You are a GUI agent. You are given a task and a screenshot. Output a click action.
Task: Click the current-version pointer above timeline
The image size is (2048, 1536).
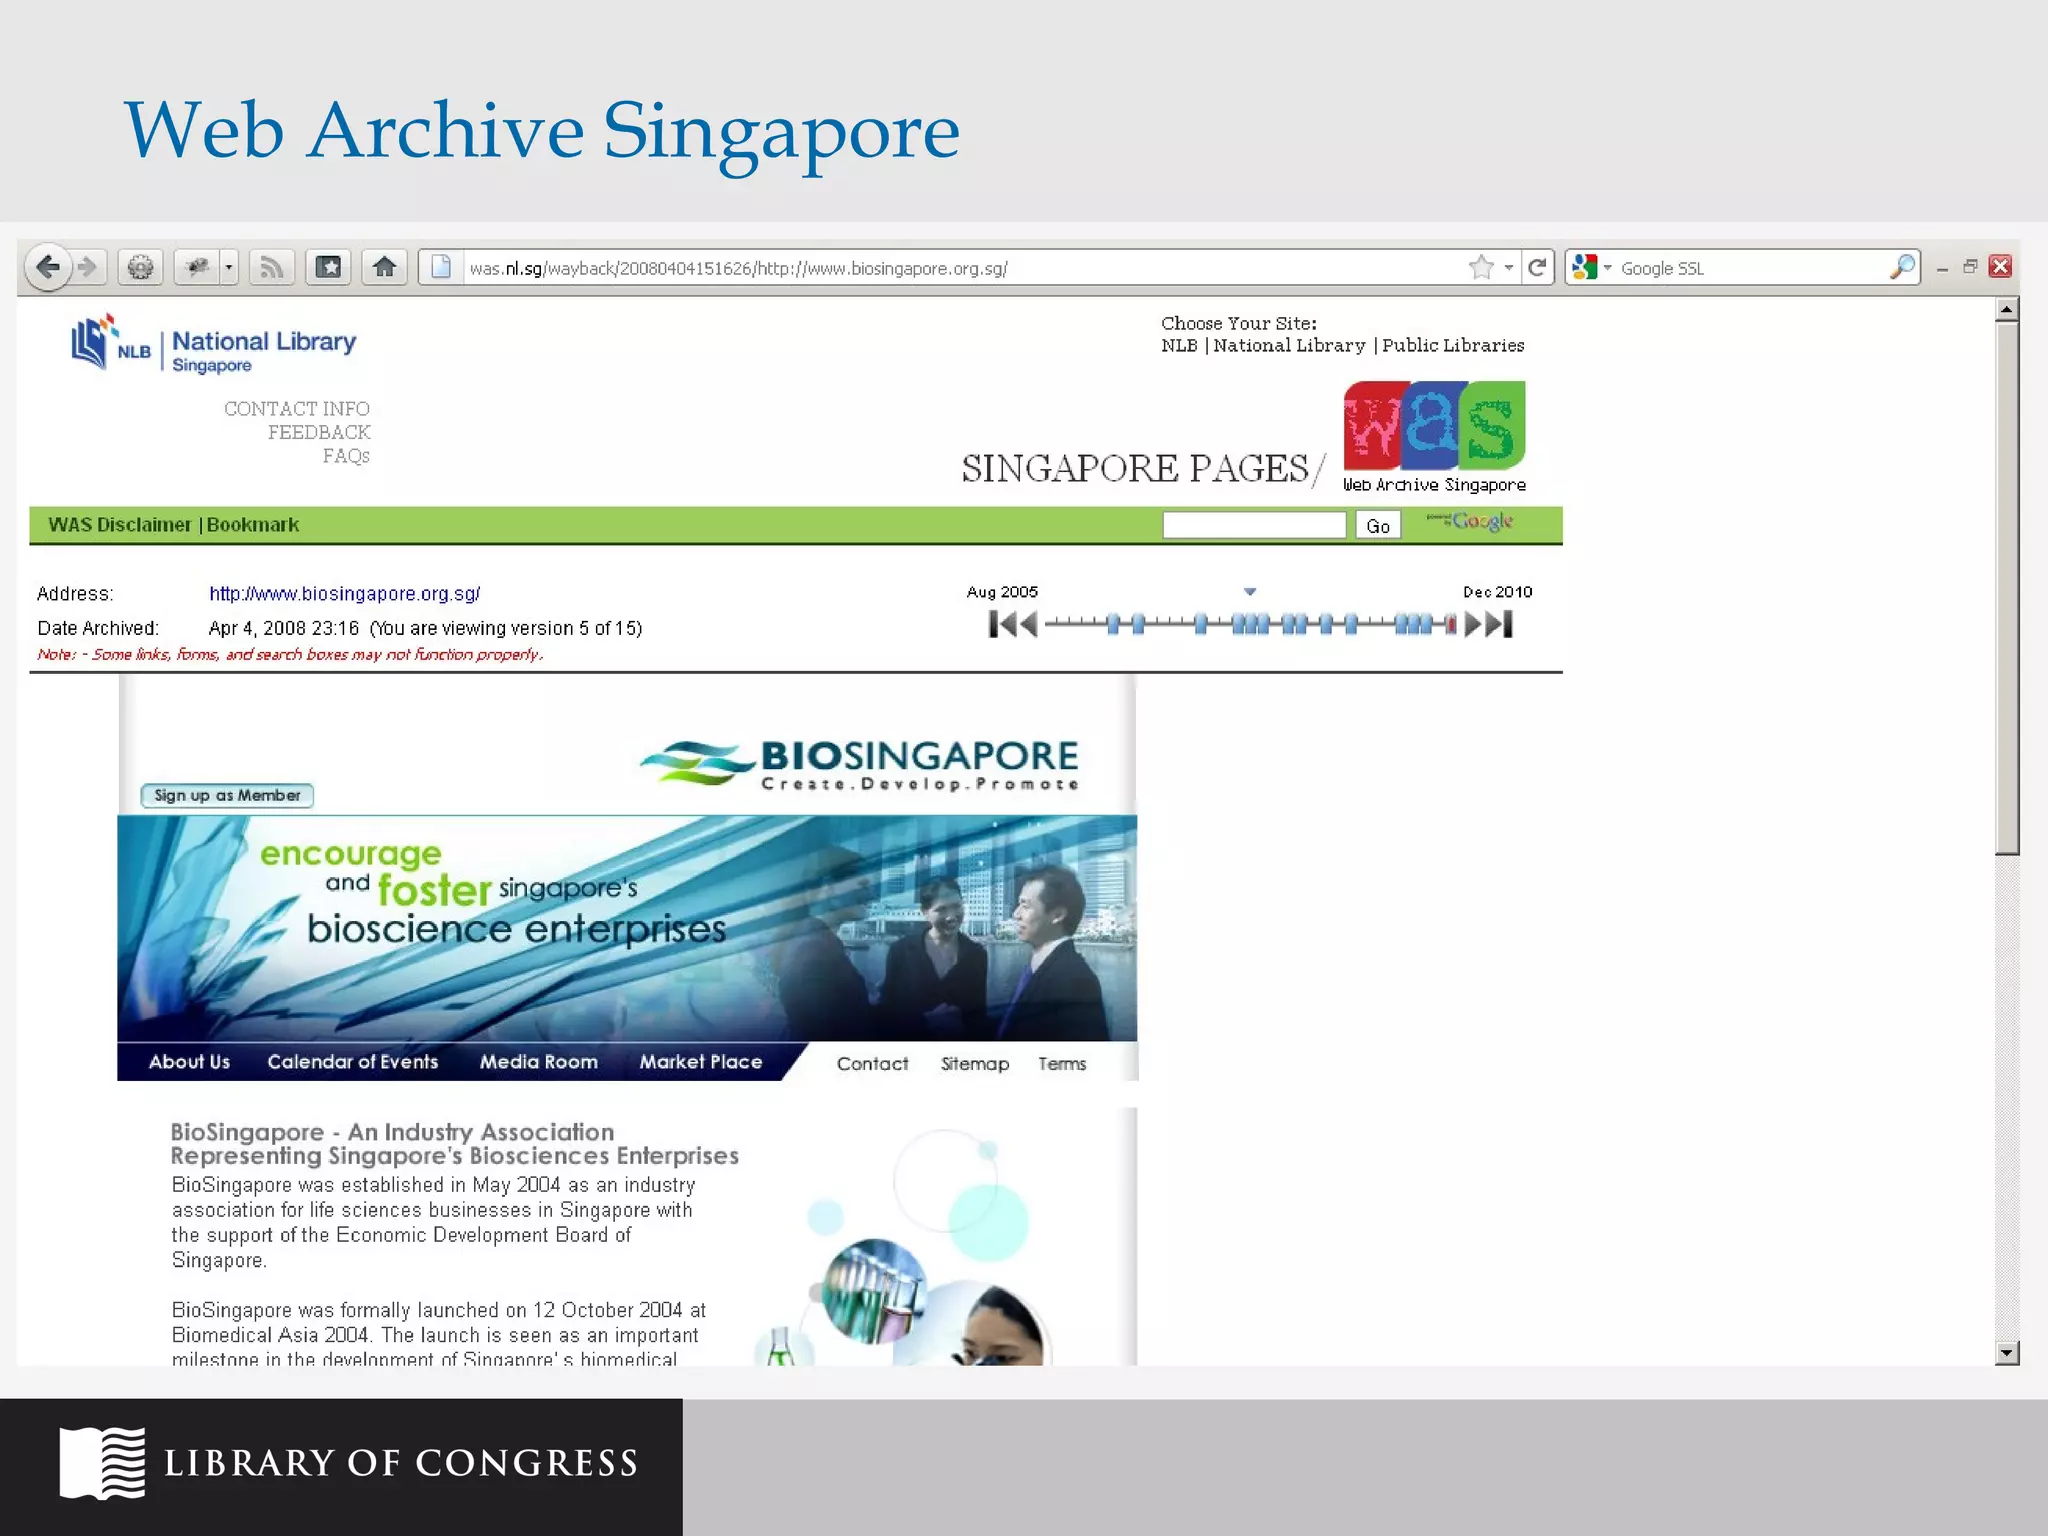click(1250, 592)
